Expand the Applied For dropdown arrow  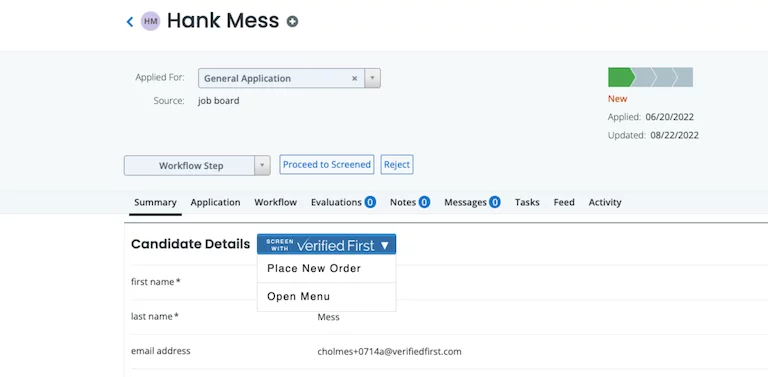pos(372,78)
